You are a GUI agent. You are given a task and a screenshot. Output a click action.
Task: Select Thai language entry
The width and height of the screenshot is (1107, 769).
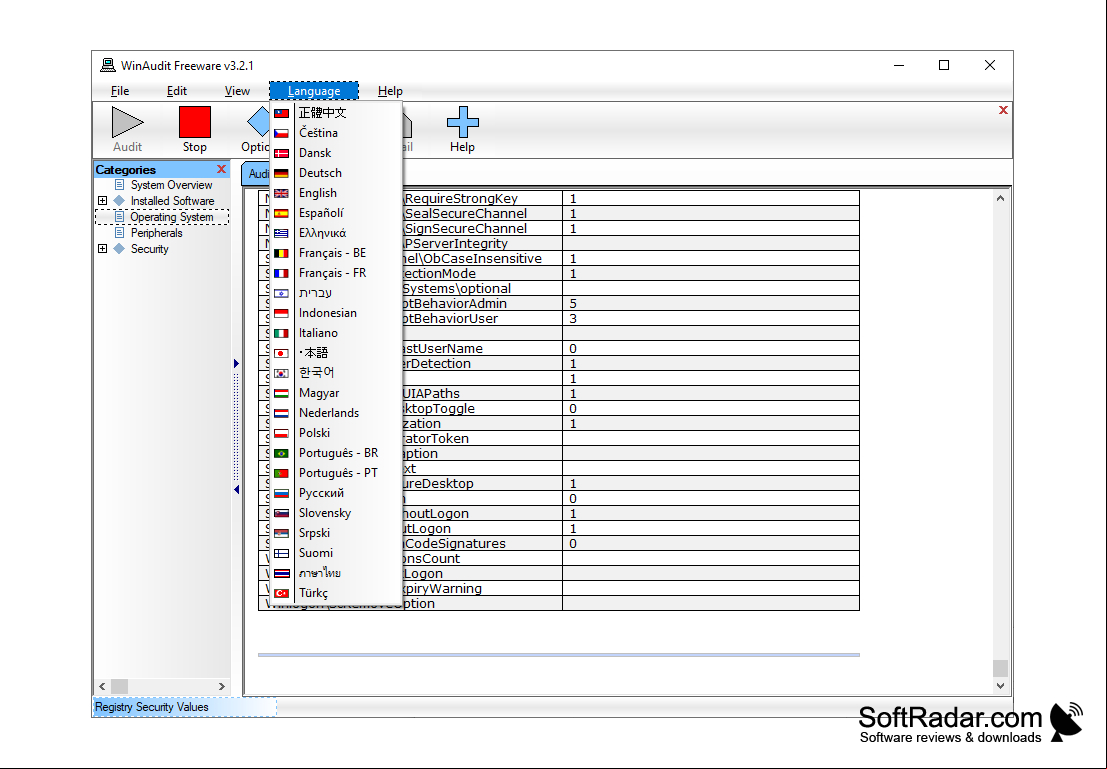(336, 573)
